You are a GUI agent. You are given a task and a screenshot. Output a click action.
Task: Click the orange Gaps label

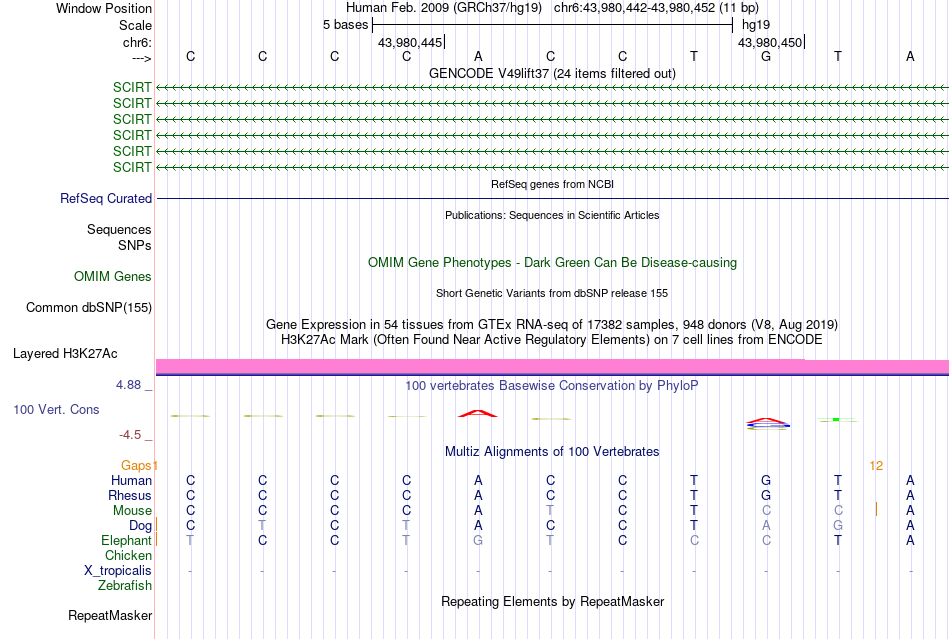pos(136,465)
